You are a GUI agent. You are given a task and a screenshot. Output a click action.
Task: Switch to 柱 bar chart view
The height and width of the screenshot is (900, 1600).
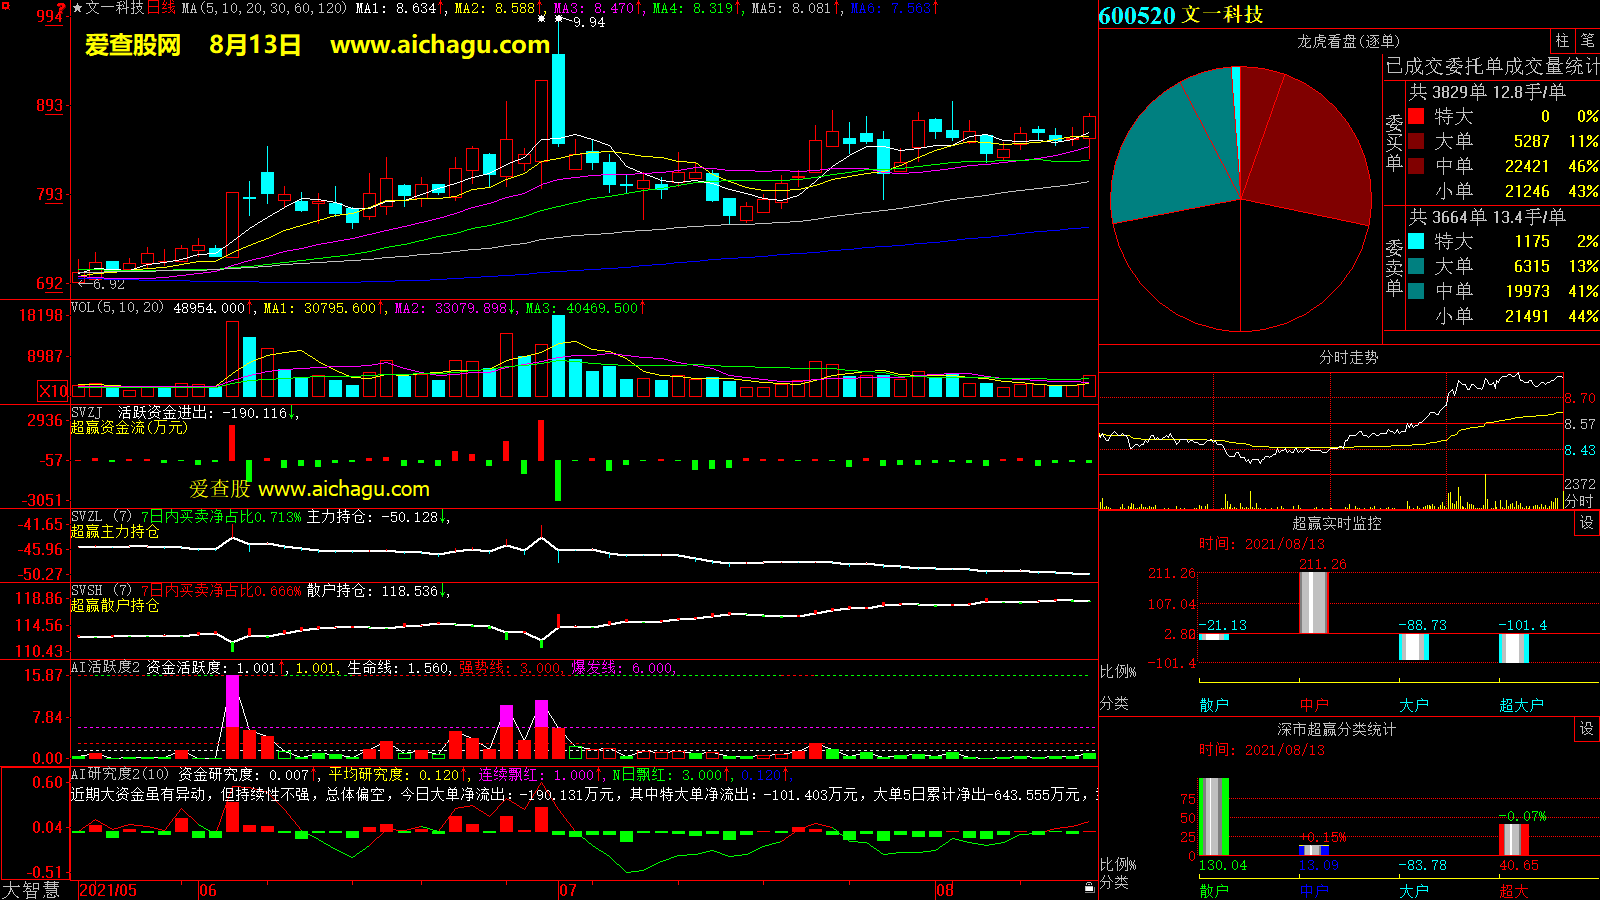coord(1562,41)
